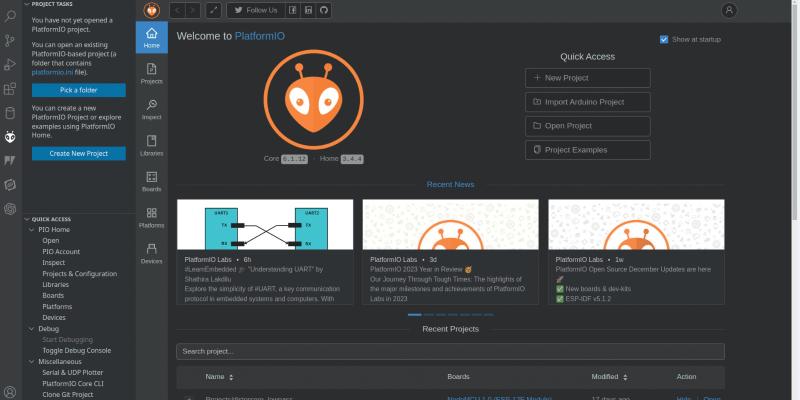This screenshot has height=400, width=800.
Task: Open the PlatformIO alien icon in activity bar
Action: [10, 137]
